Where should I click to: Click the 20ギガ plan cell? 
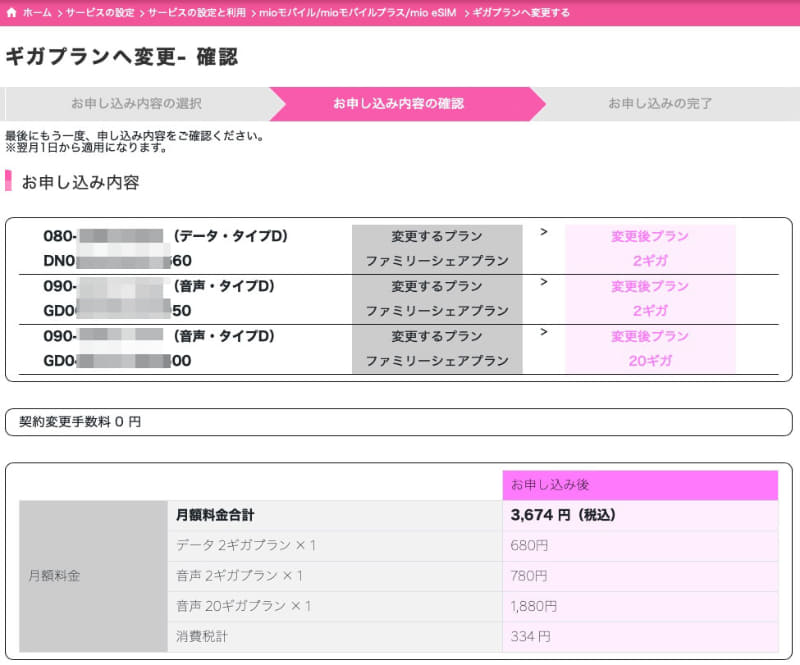[x=650, y=360]
